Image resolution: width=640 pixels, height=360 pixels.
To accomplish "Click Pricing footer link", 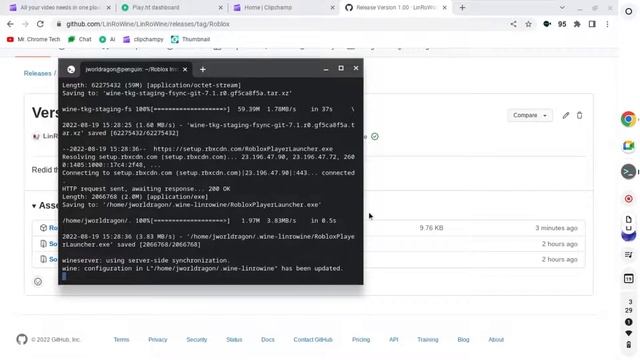I will pos(361,340).
